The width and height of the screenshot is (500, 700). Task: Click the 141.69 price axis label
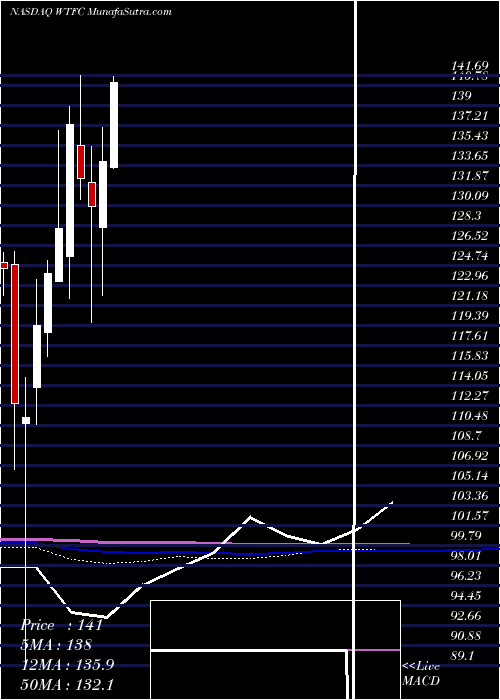tap(470, 67)
